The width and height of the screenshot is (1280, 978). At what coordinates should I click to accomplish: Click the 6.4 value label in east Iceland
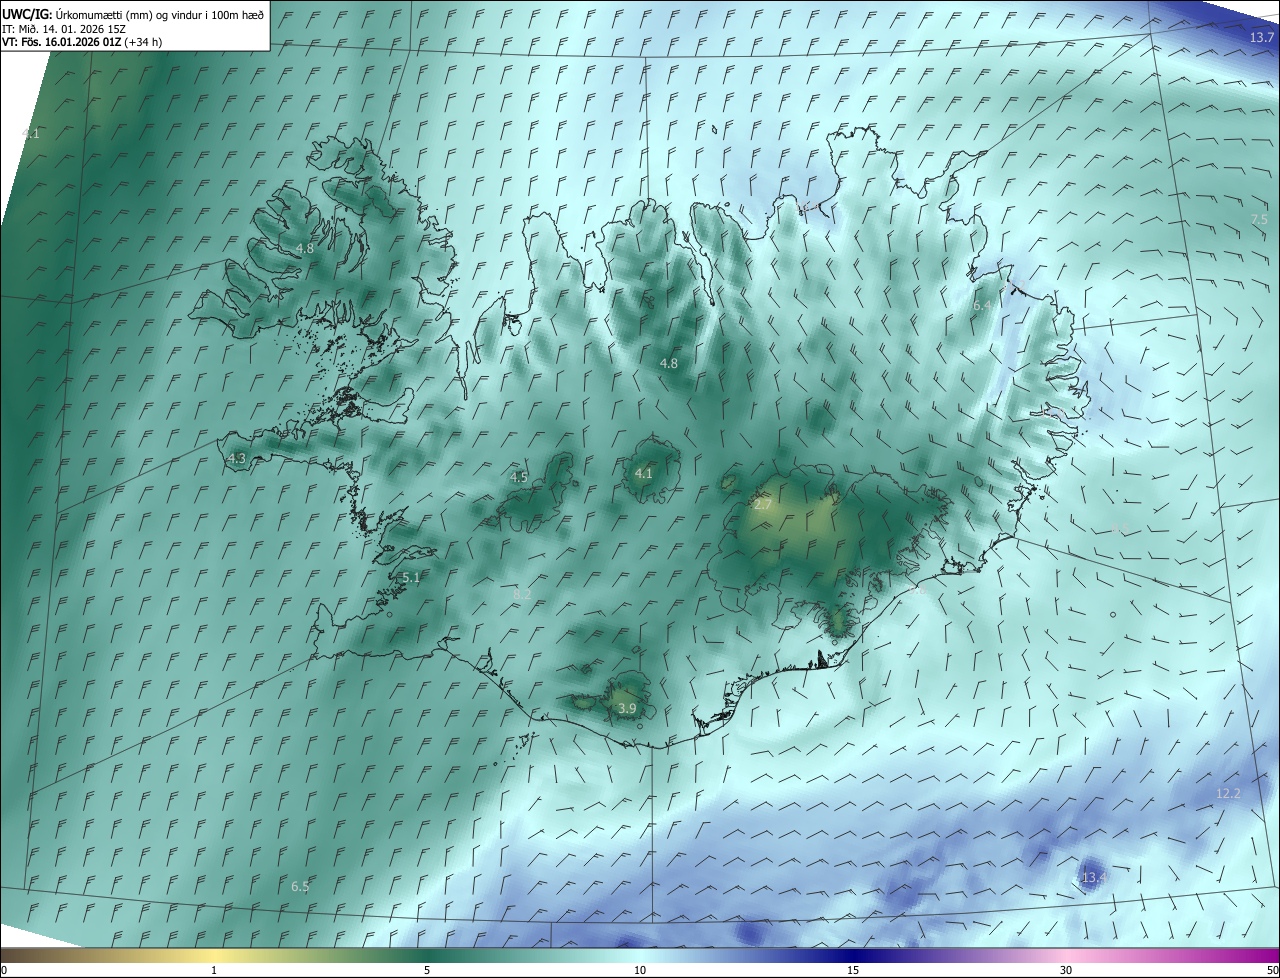(982, 305)
